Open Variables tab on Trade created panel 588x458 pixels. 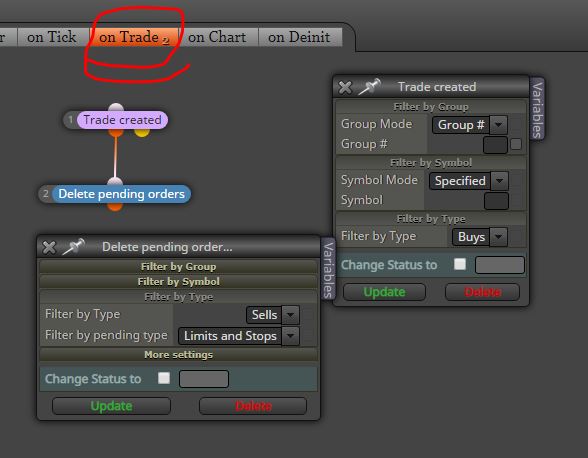coord(537,110)
